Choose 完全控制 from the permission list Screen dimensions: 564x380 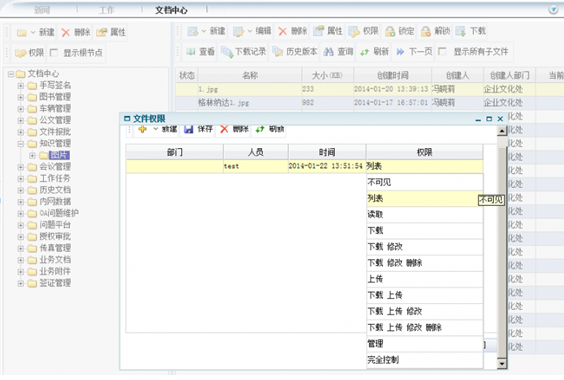point(424,360)
